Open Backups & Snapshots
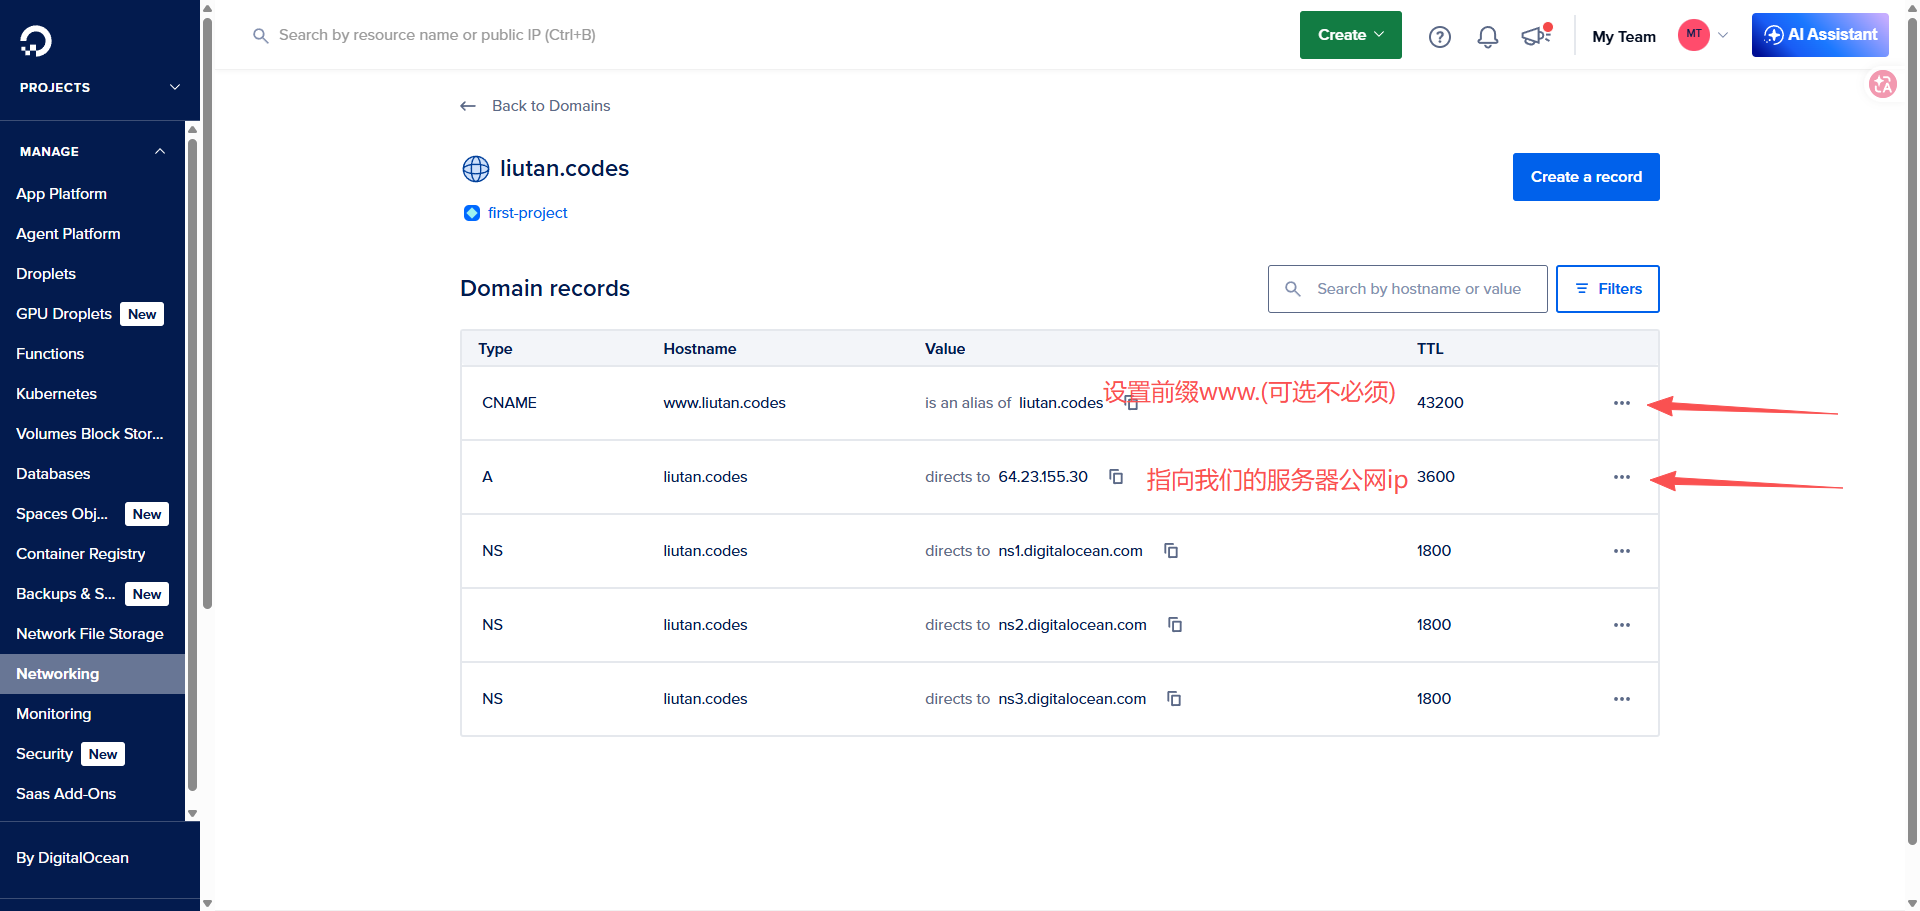 (x=66, y=594)
